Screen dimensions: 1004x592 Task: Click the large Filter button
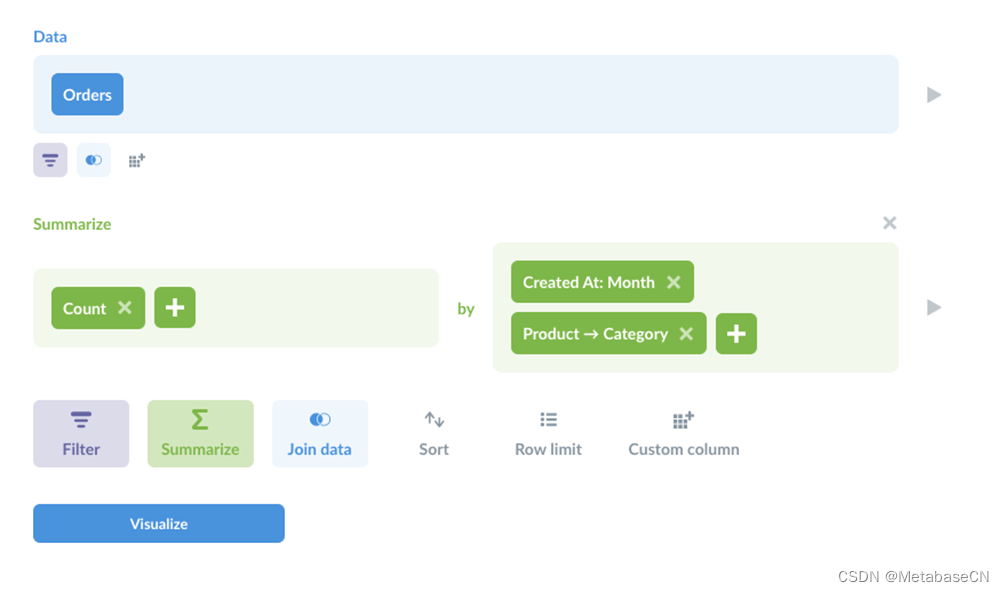click(x=81, y=434)
